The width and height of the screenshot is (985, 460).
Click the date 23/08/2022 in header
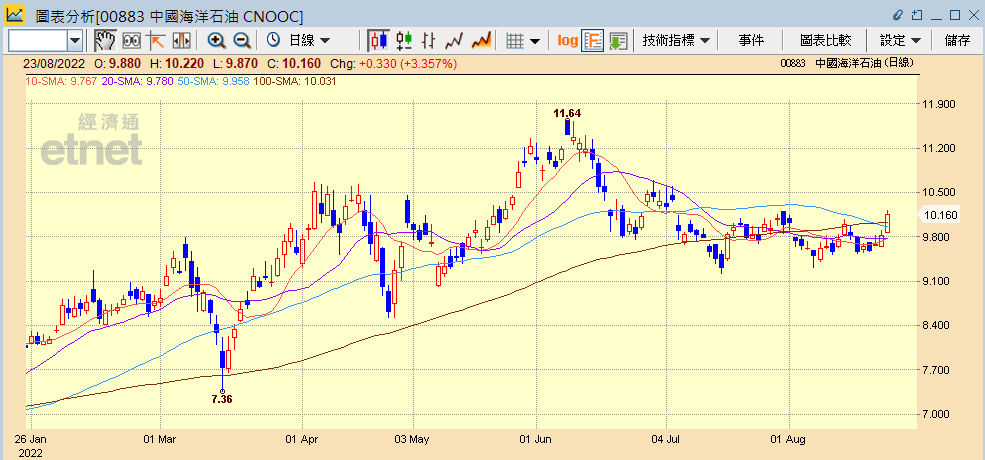click(53, 63)
